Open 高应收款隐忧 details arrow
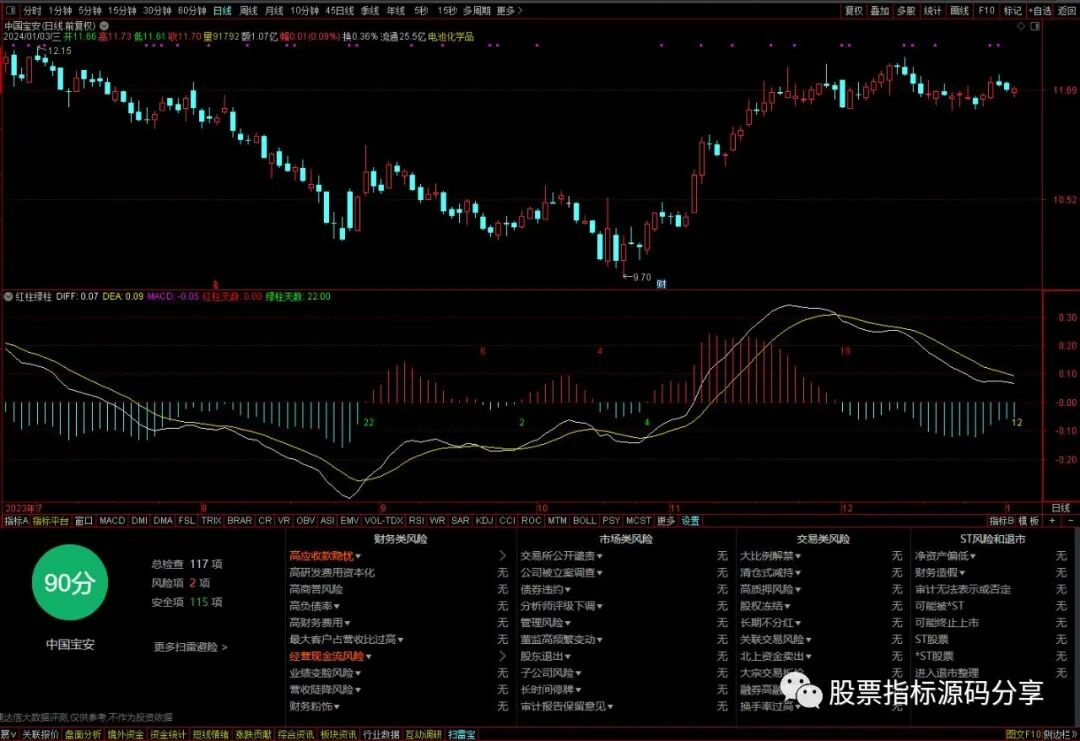Viewport: 1080px width, 741px height. tap(502, 556)
